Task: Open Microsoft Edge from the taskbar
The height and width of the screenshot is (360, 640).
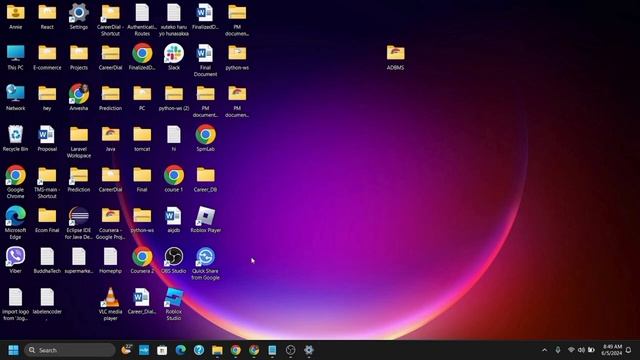Action: [x=180, y=350]
